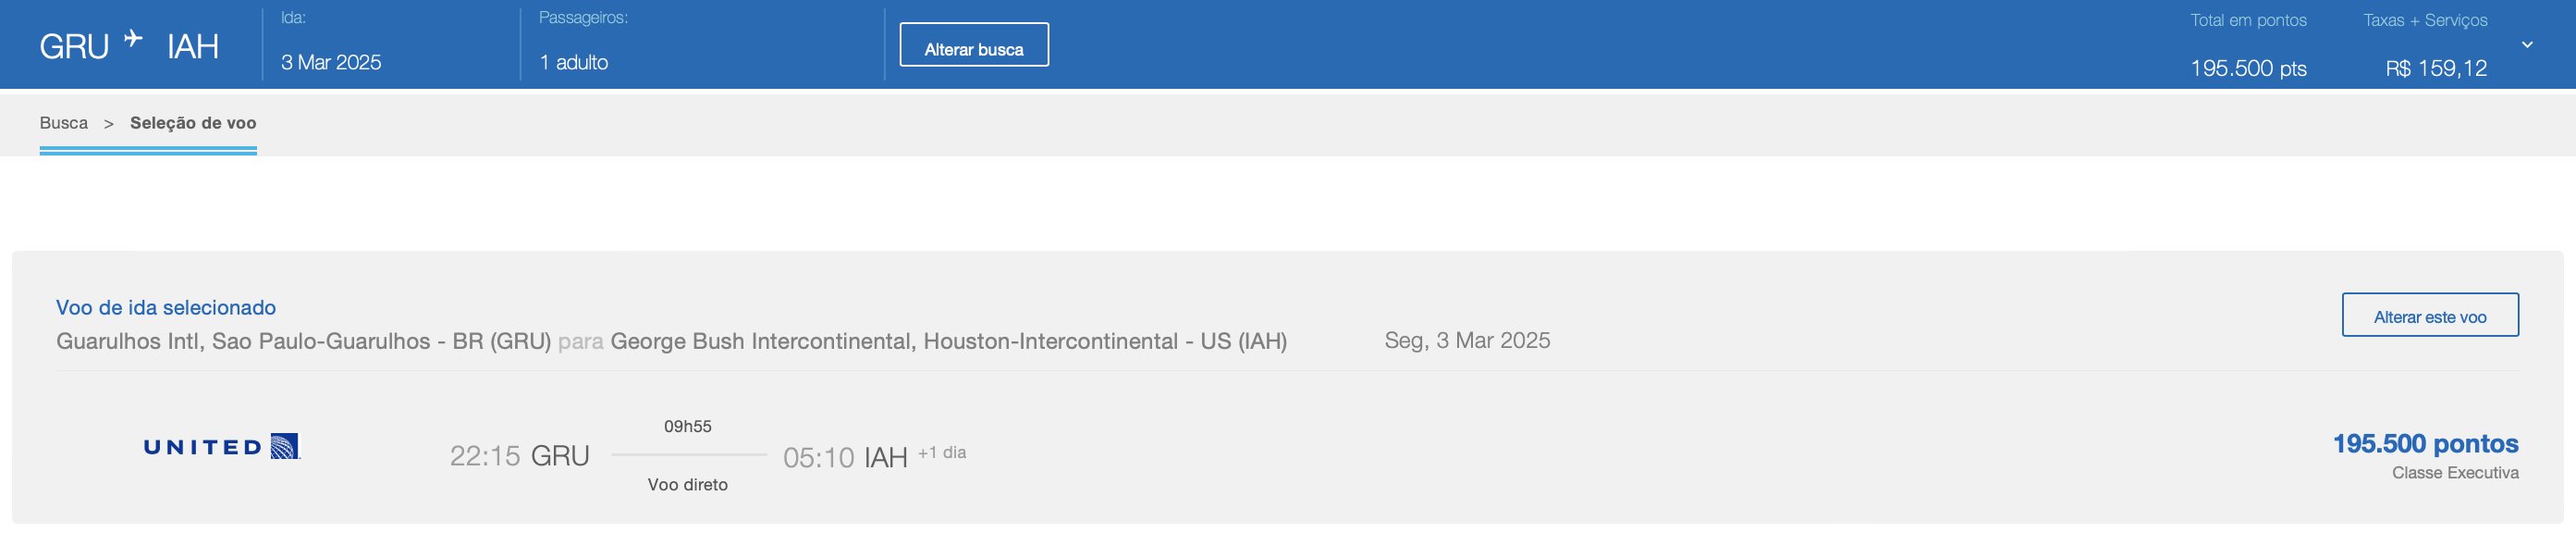
Task: Click the 195.500 pts total in header
Action: 2248,68
